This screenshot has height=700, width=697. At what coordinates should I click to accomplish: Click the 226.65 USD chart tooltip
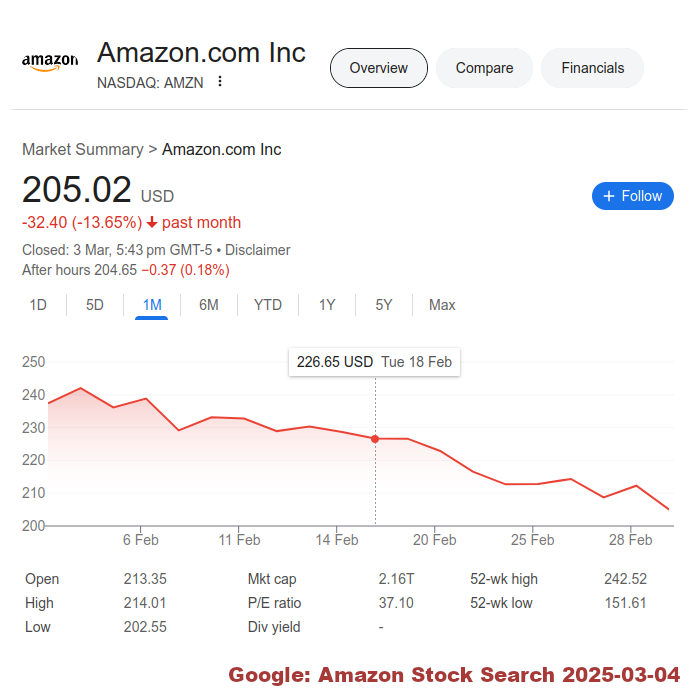pyautogui.click(x=374, y=362)
